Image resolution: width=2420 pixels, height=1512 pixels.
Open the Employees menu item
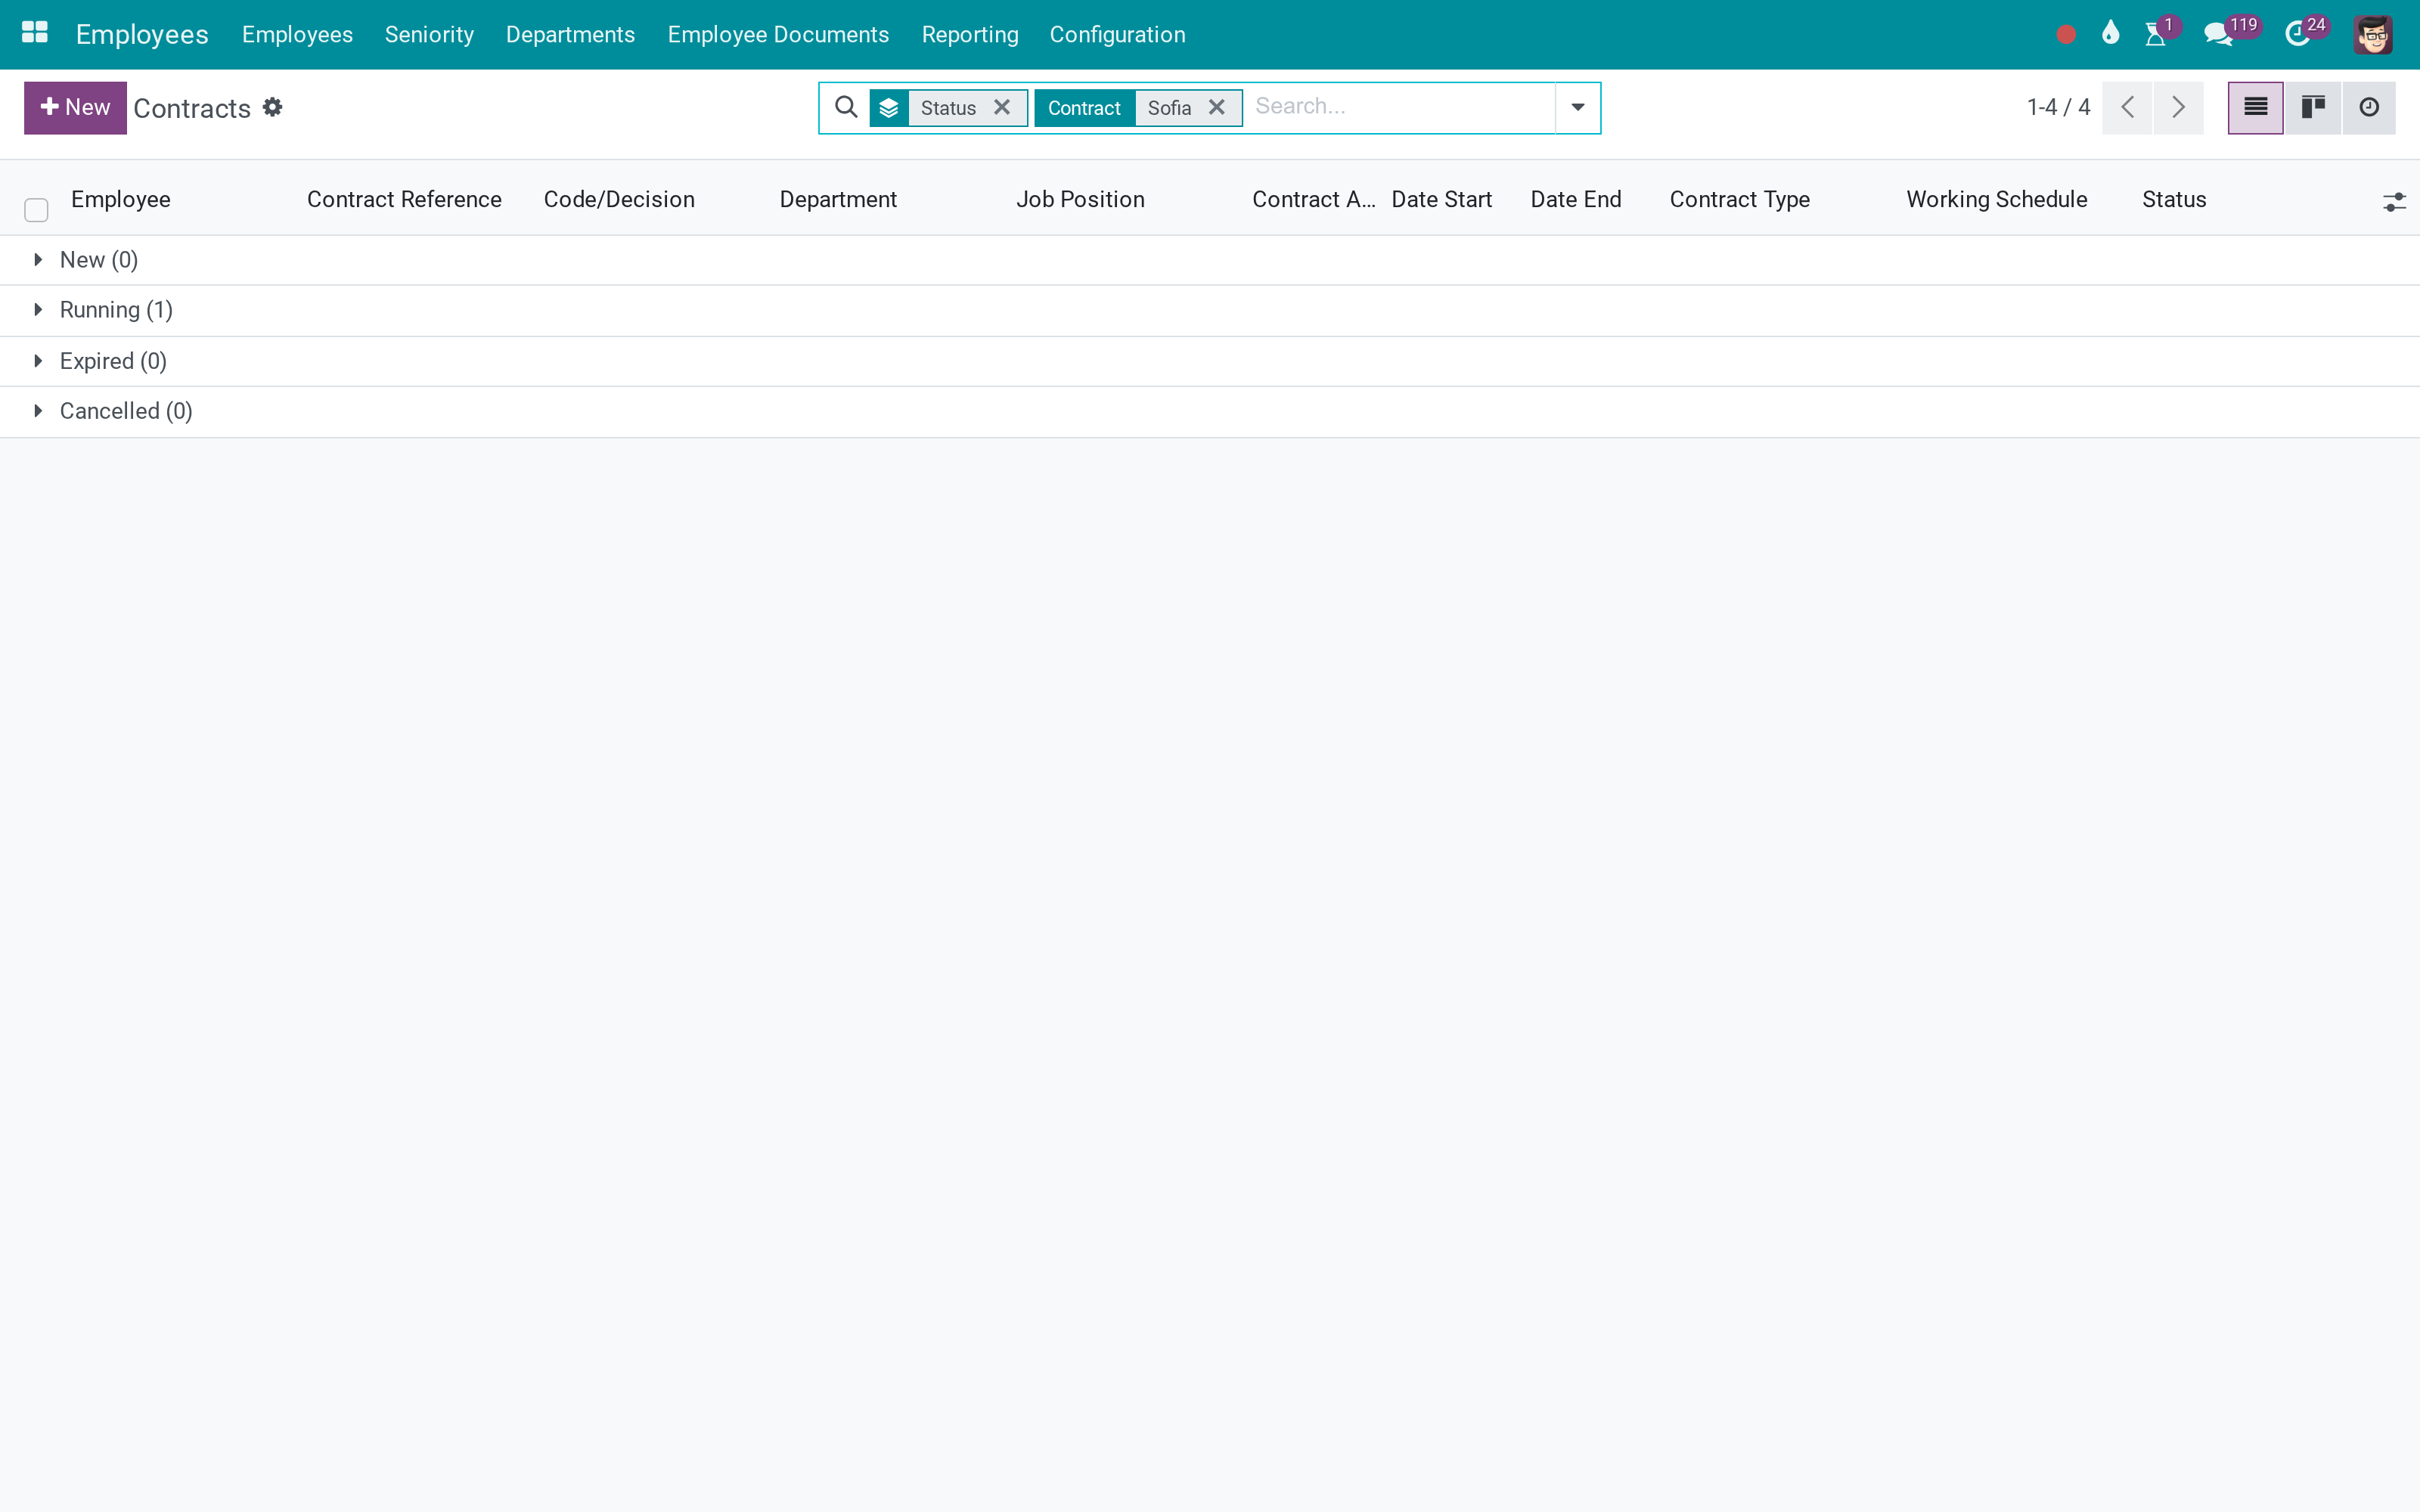point(297,35)
